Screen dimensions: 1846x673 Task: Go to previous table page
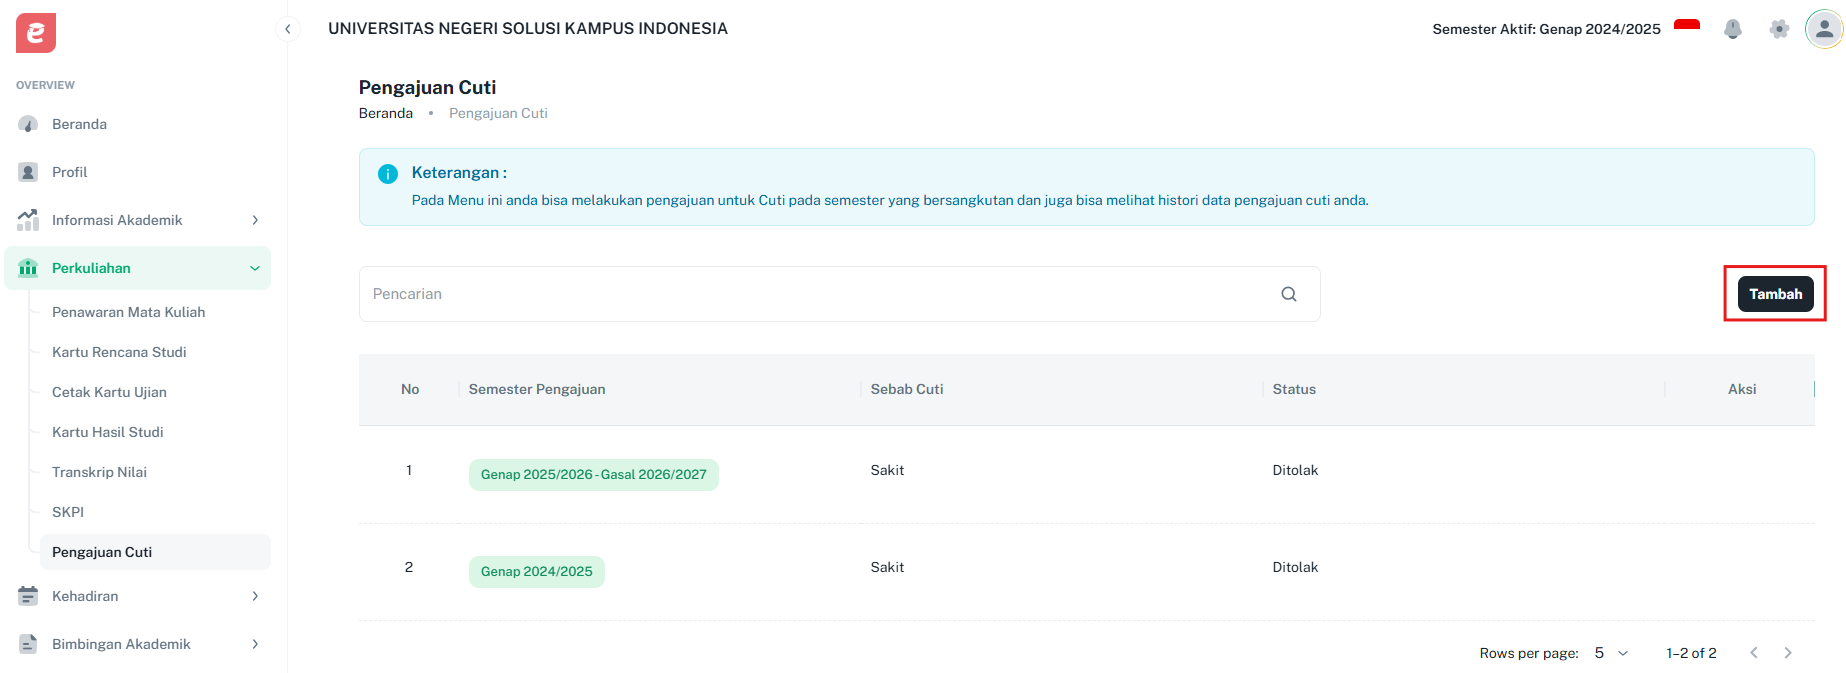pyautogui.click(x=1754, y=653)
